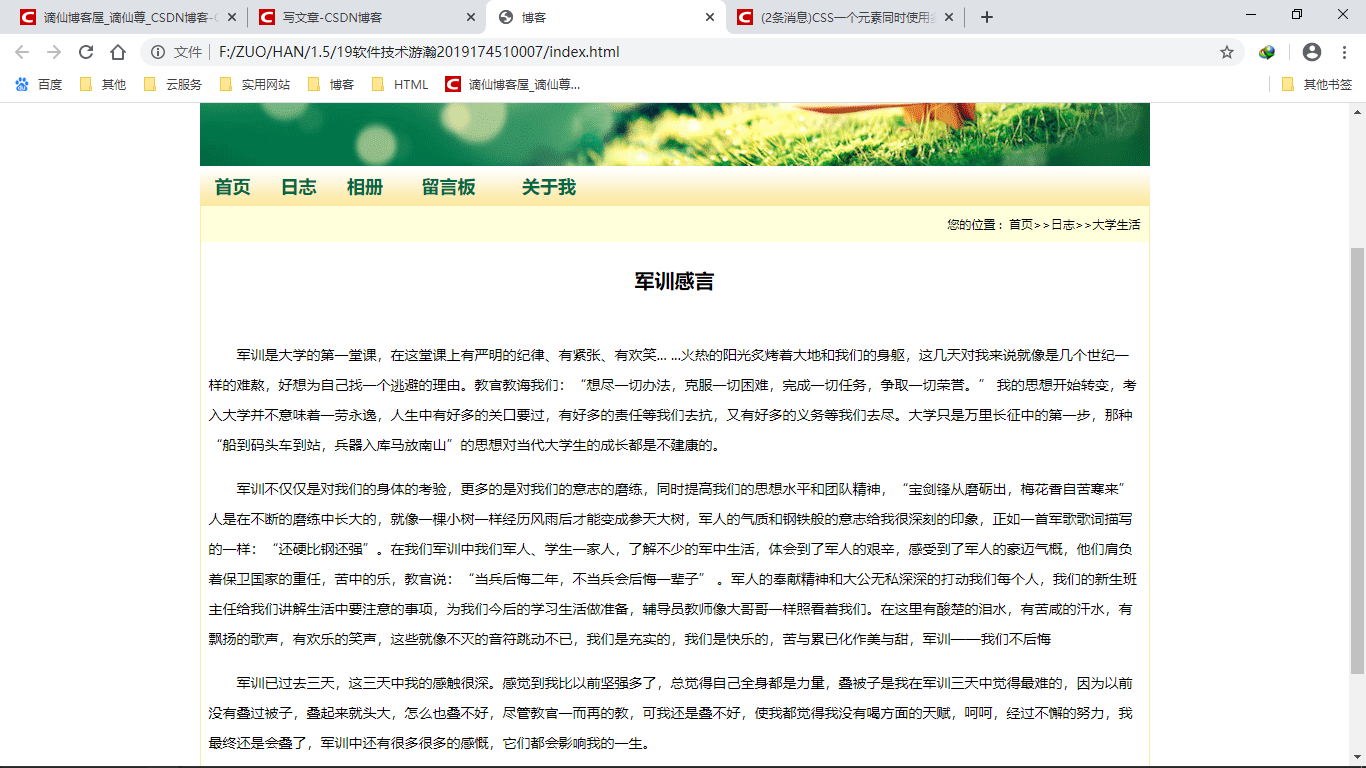Go back with the browser back arrow

click(x=22, y=52)
